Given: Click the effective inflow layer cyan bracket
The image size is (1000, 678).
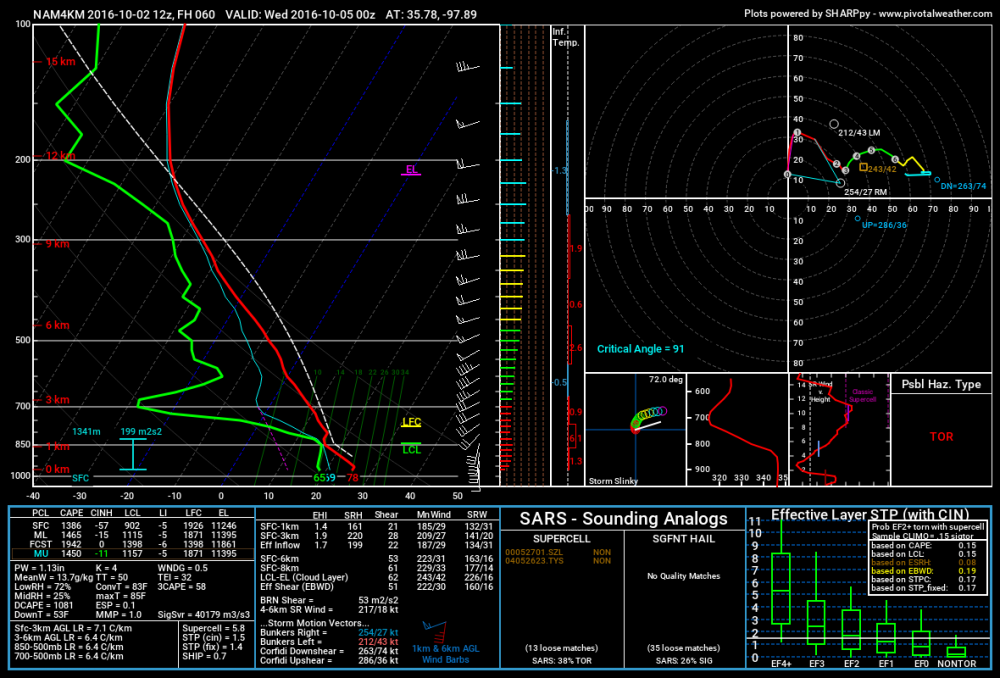Looking at the screenshot, I should click(x=133, y=454).
